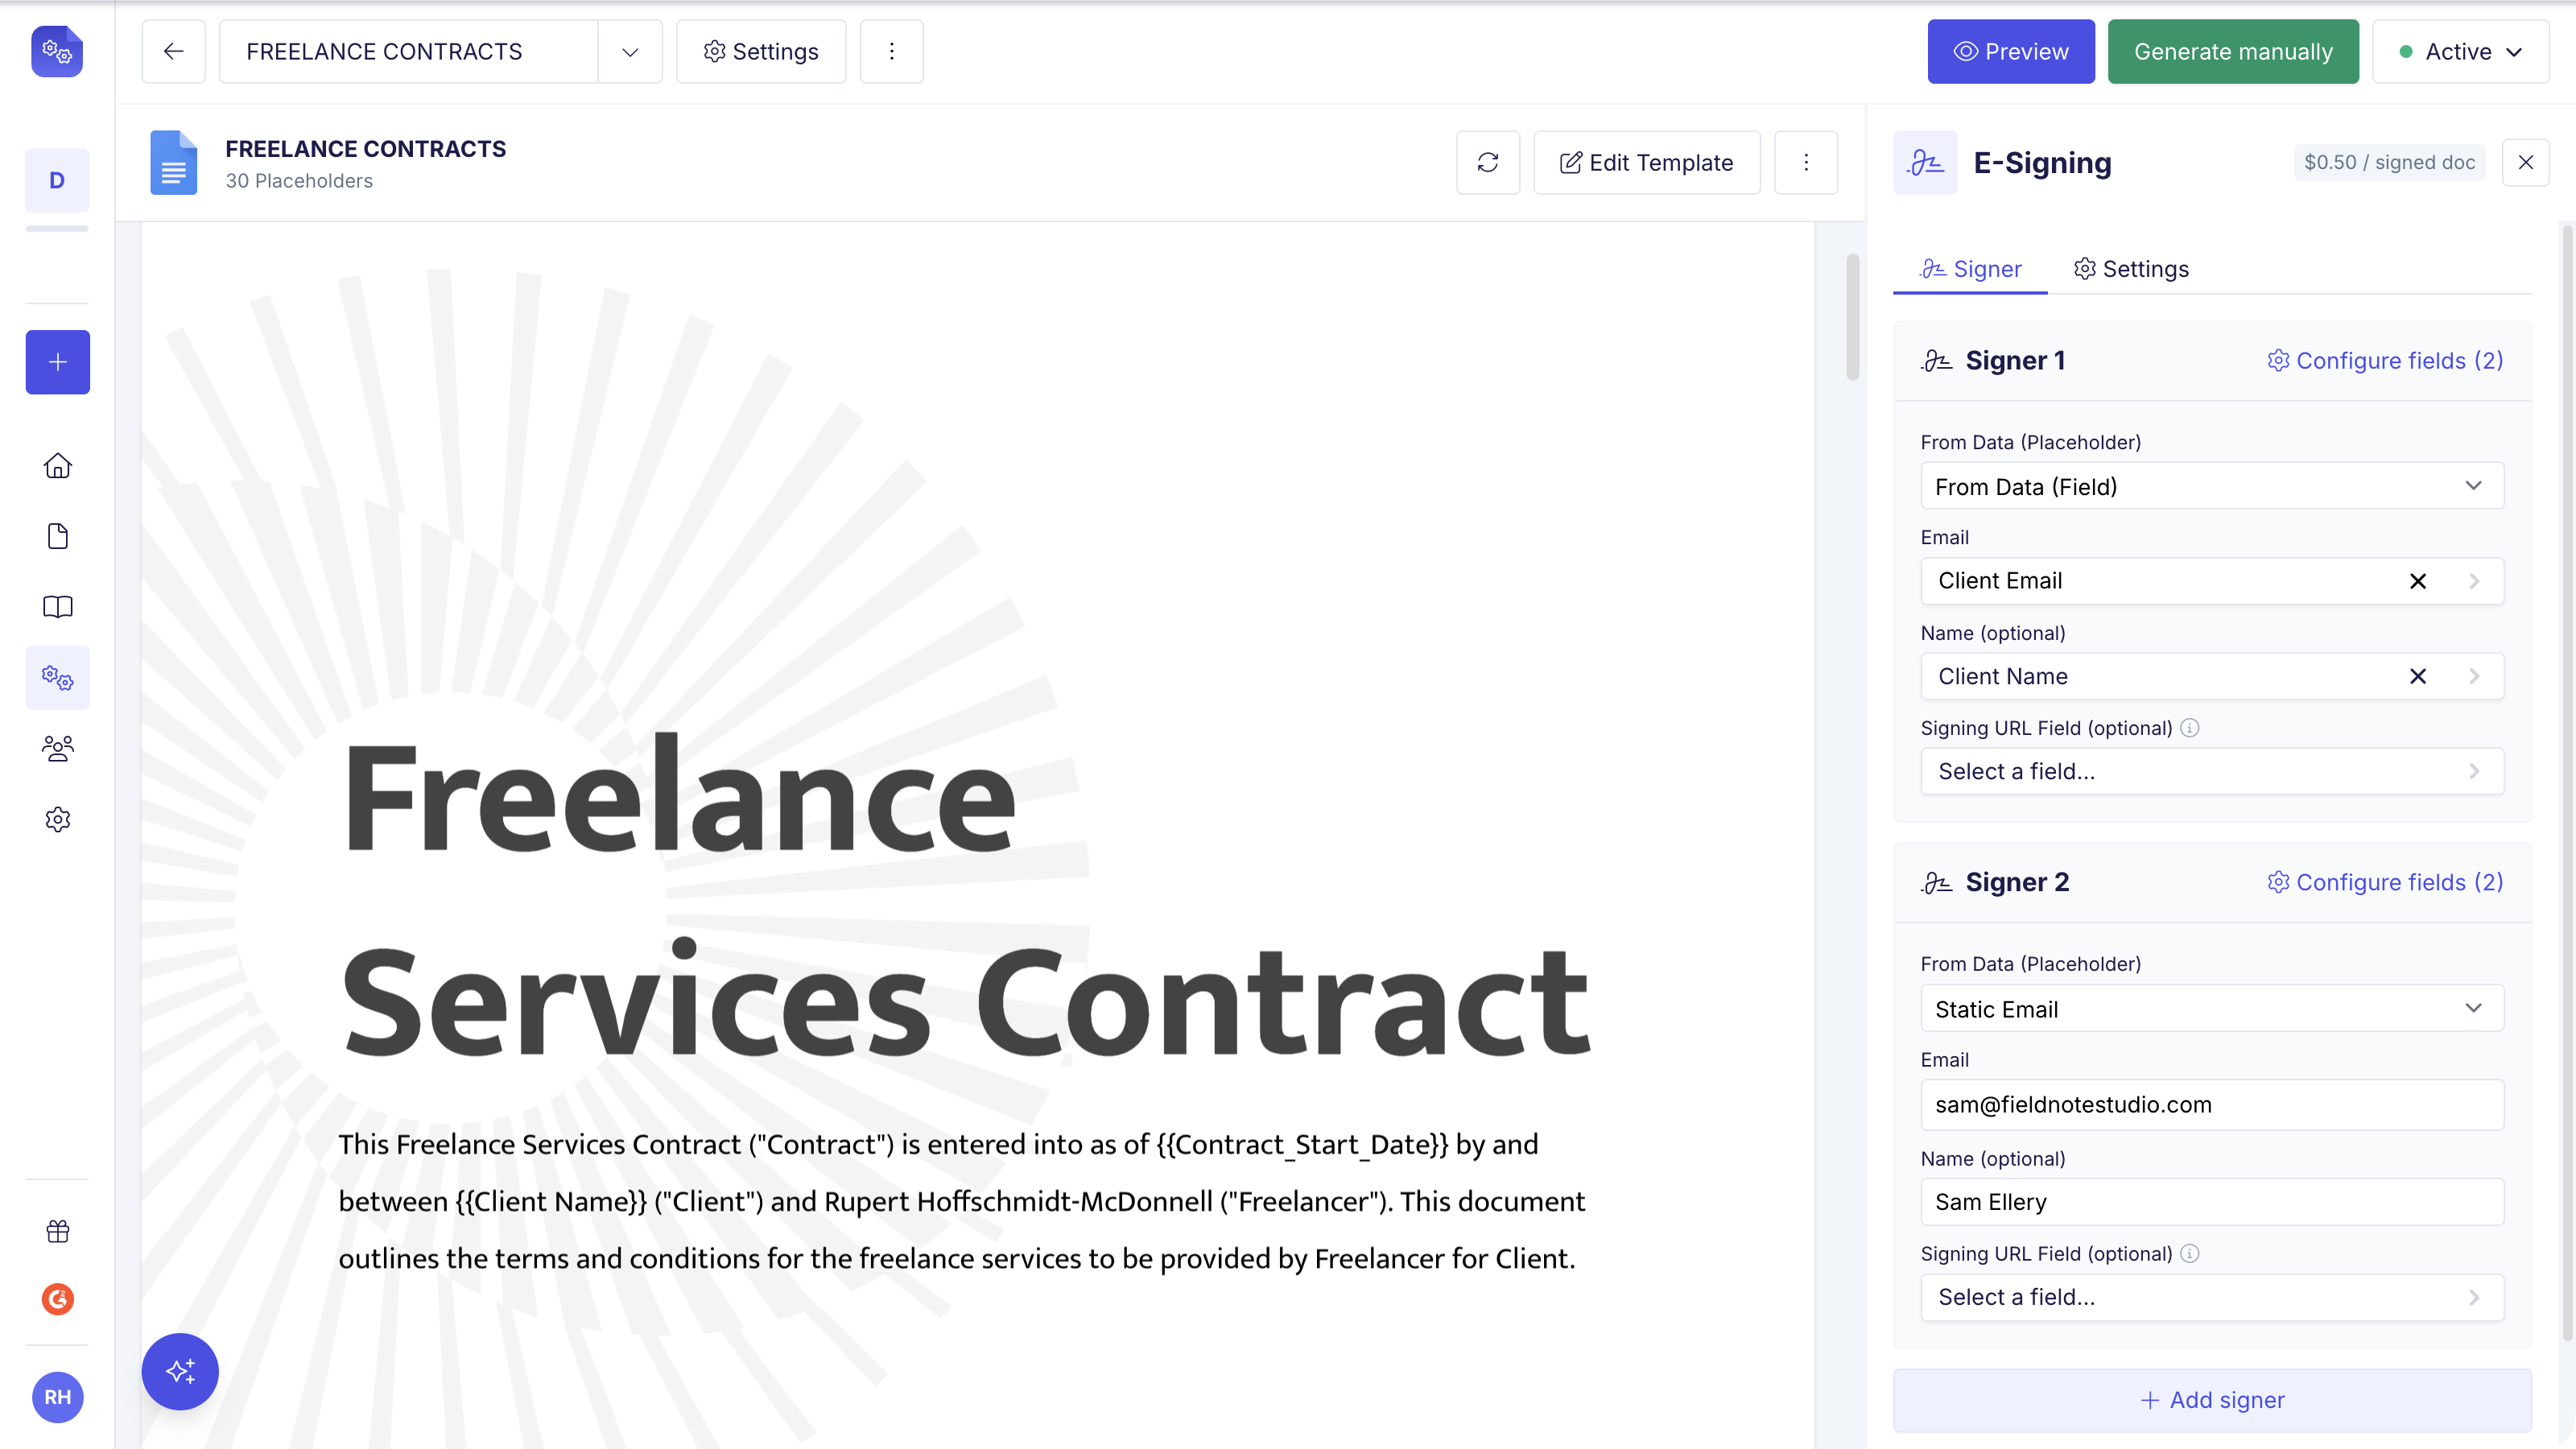Click the plus create button in sidebar

click(57, 362)
